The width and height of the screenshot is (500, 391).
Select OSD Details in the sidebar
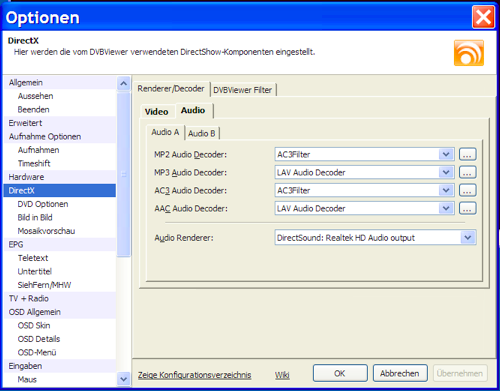pos(60,339)
